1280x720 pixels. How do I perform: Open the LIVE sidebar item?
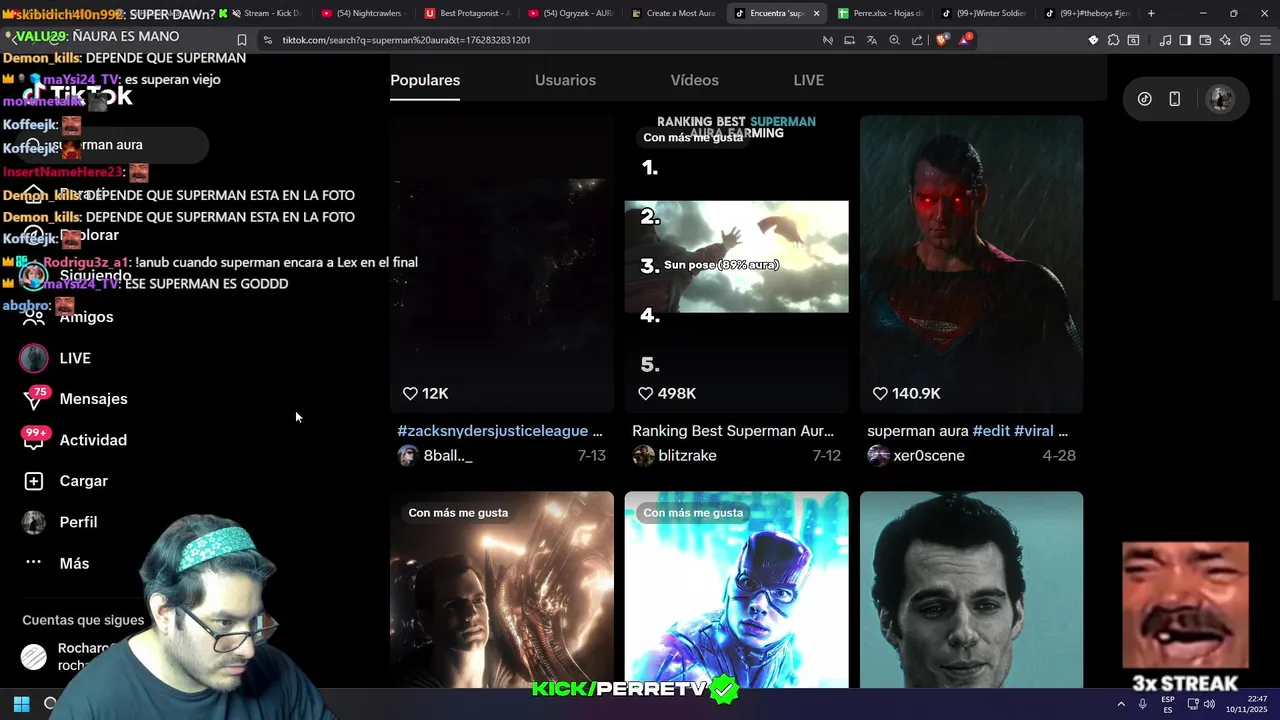coord(57,358)
